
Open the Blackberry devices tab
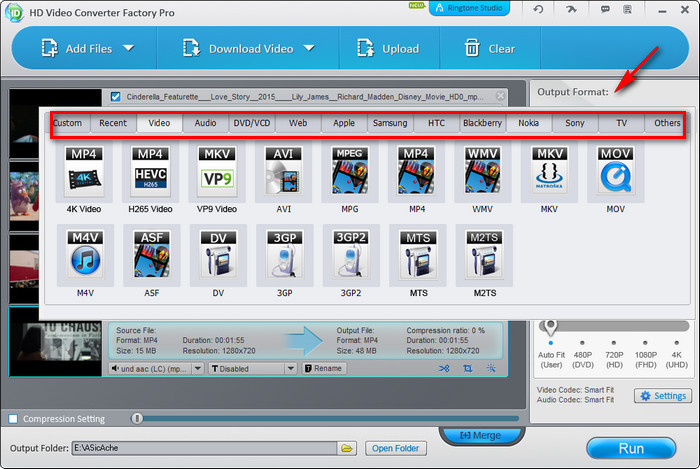coord(483,123)
